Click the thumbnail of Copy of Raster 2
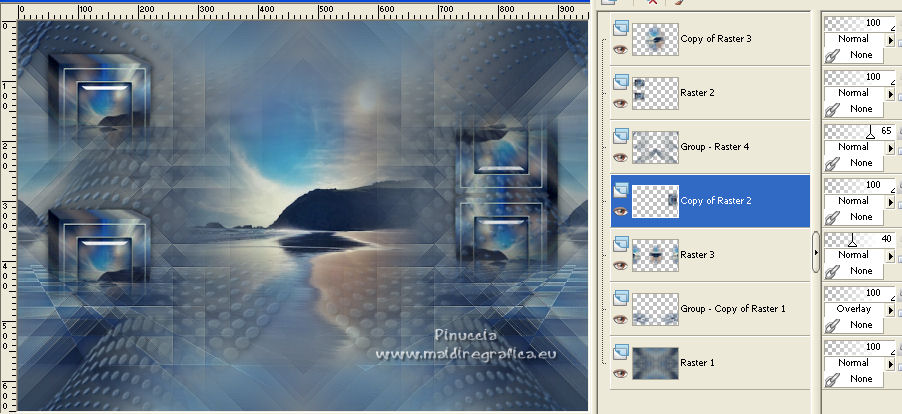The height and width of the screenshot is (414, 902). pos(655,201)
